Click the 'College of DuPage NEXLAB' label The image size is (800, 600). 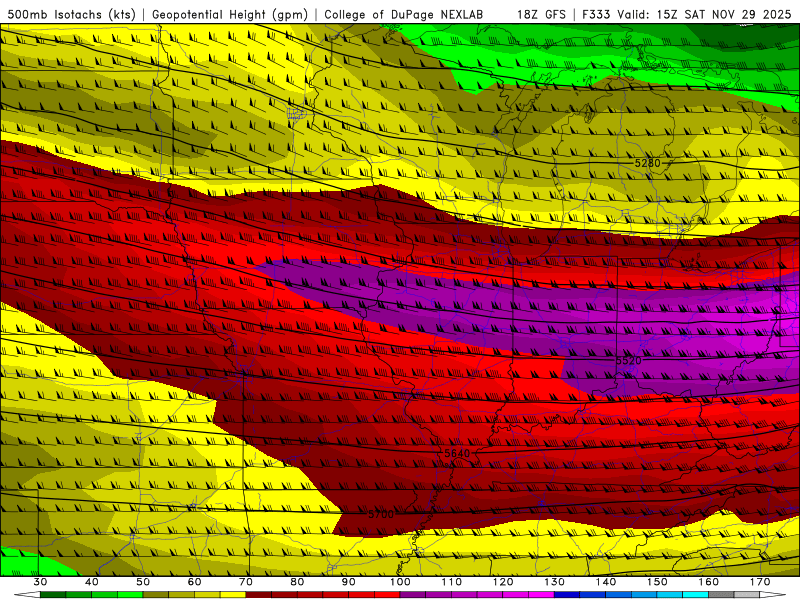click(x=404, y=15)
